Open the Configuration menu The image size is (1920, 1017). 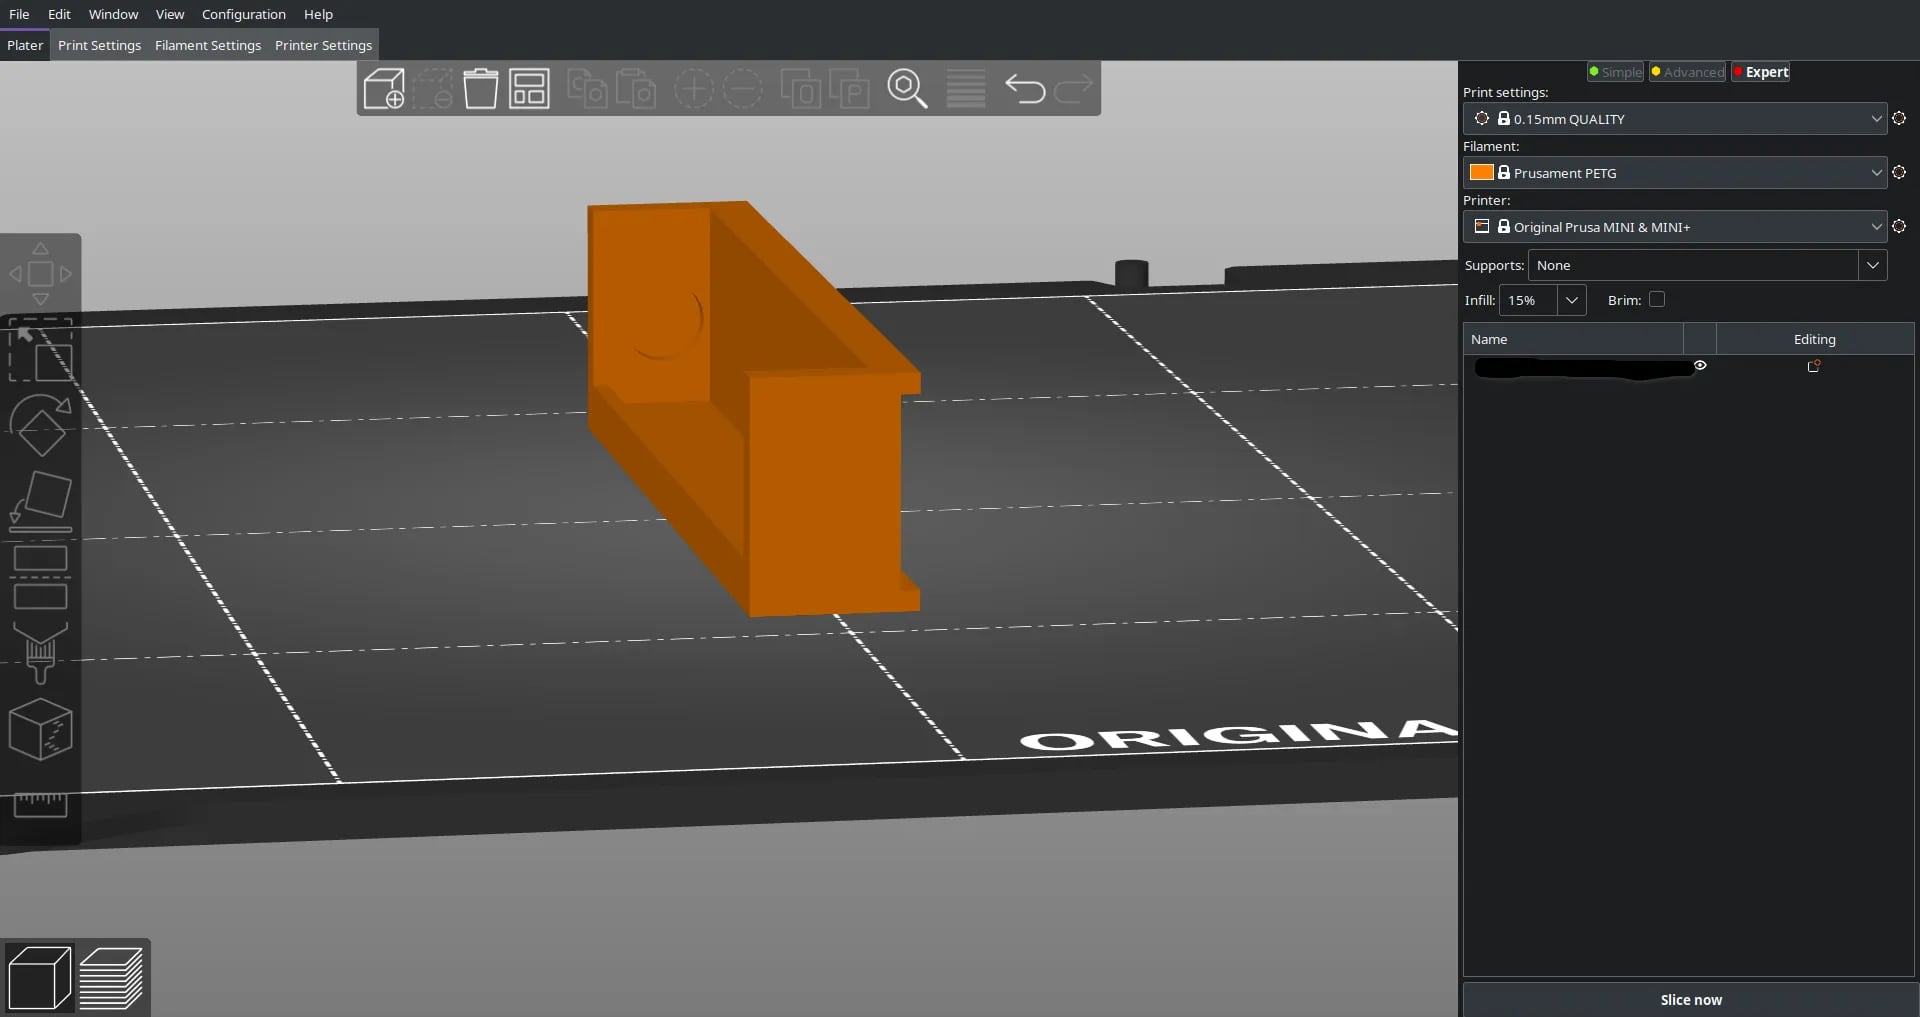tap(244, 14)
